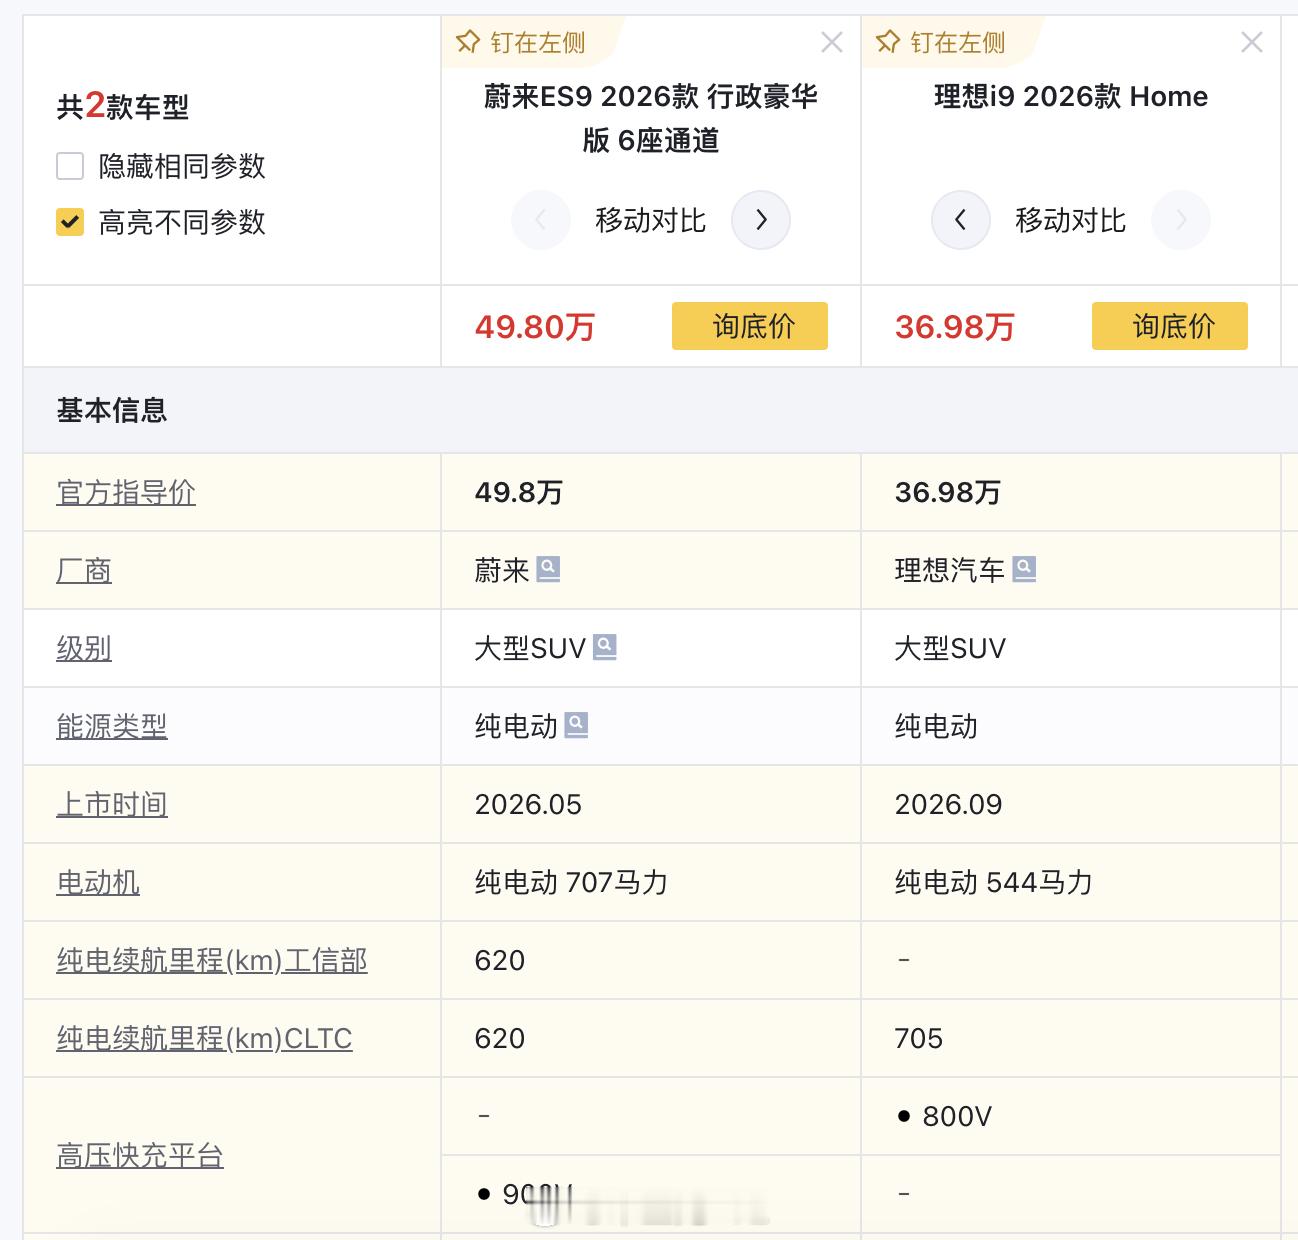
Task: Remove 蔚来ES9 from comparison
Action: tap(831, 42)
